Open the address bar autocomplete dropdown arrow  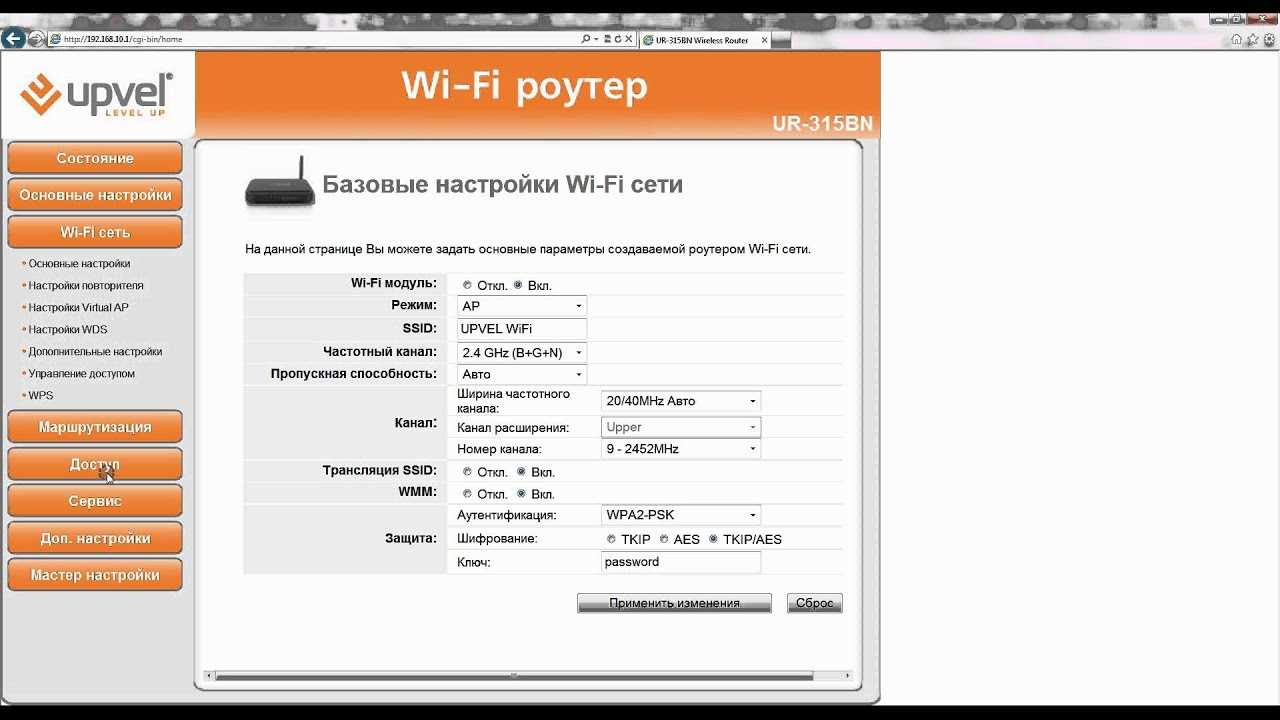pos(596,39)
